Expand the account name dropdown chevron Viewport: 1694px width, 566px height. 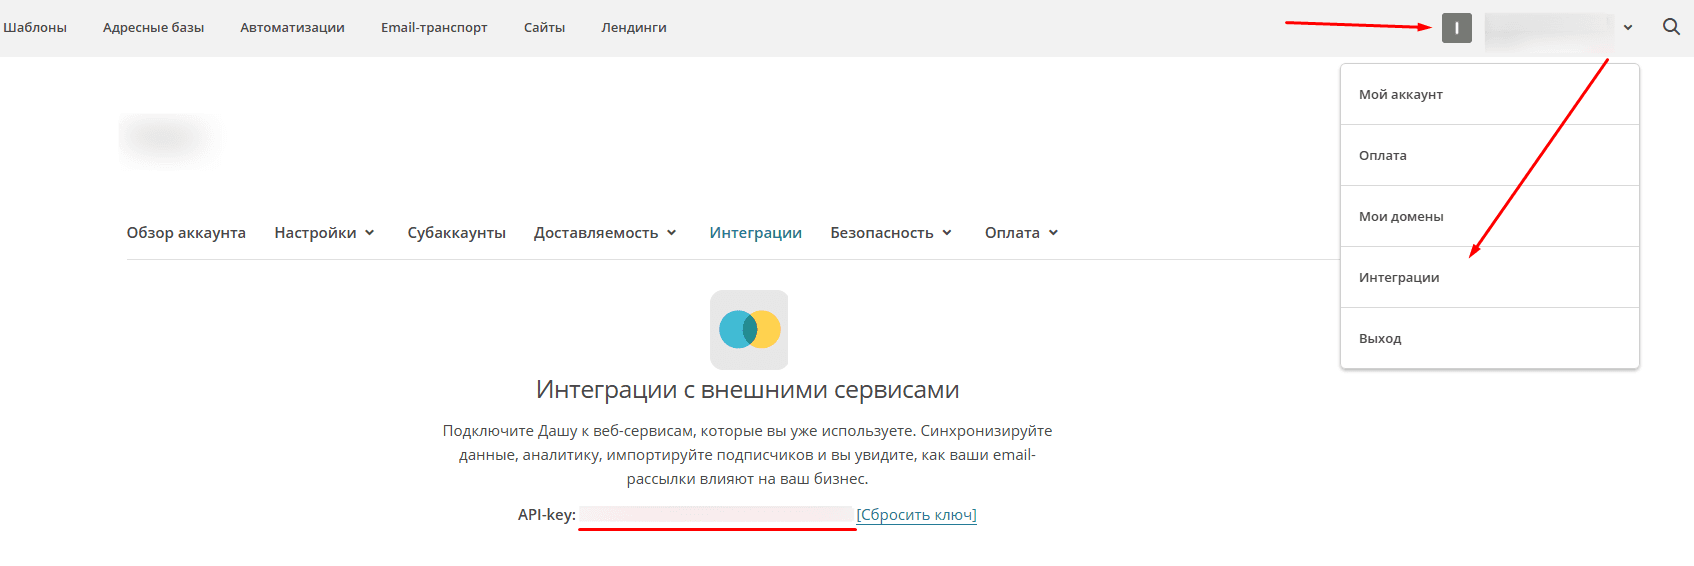click(1628, 28)
